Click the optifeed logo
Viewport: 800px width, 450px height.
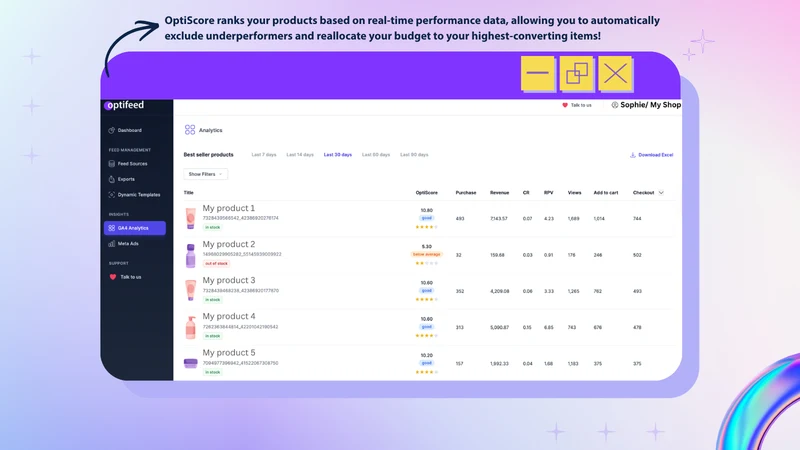125,105
